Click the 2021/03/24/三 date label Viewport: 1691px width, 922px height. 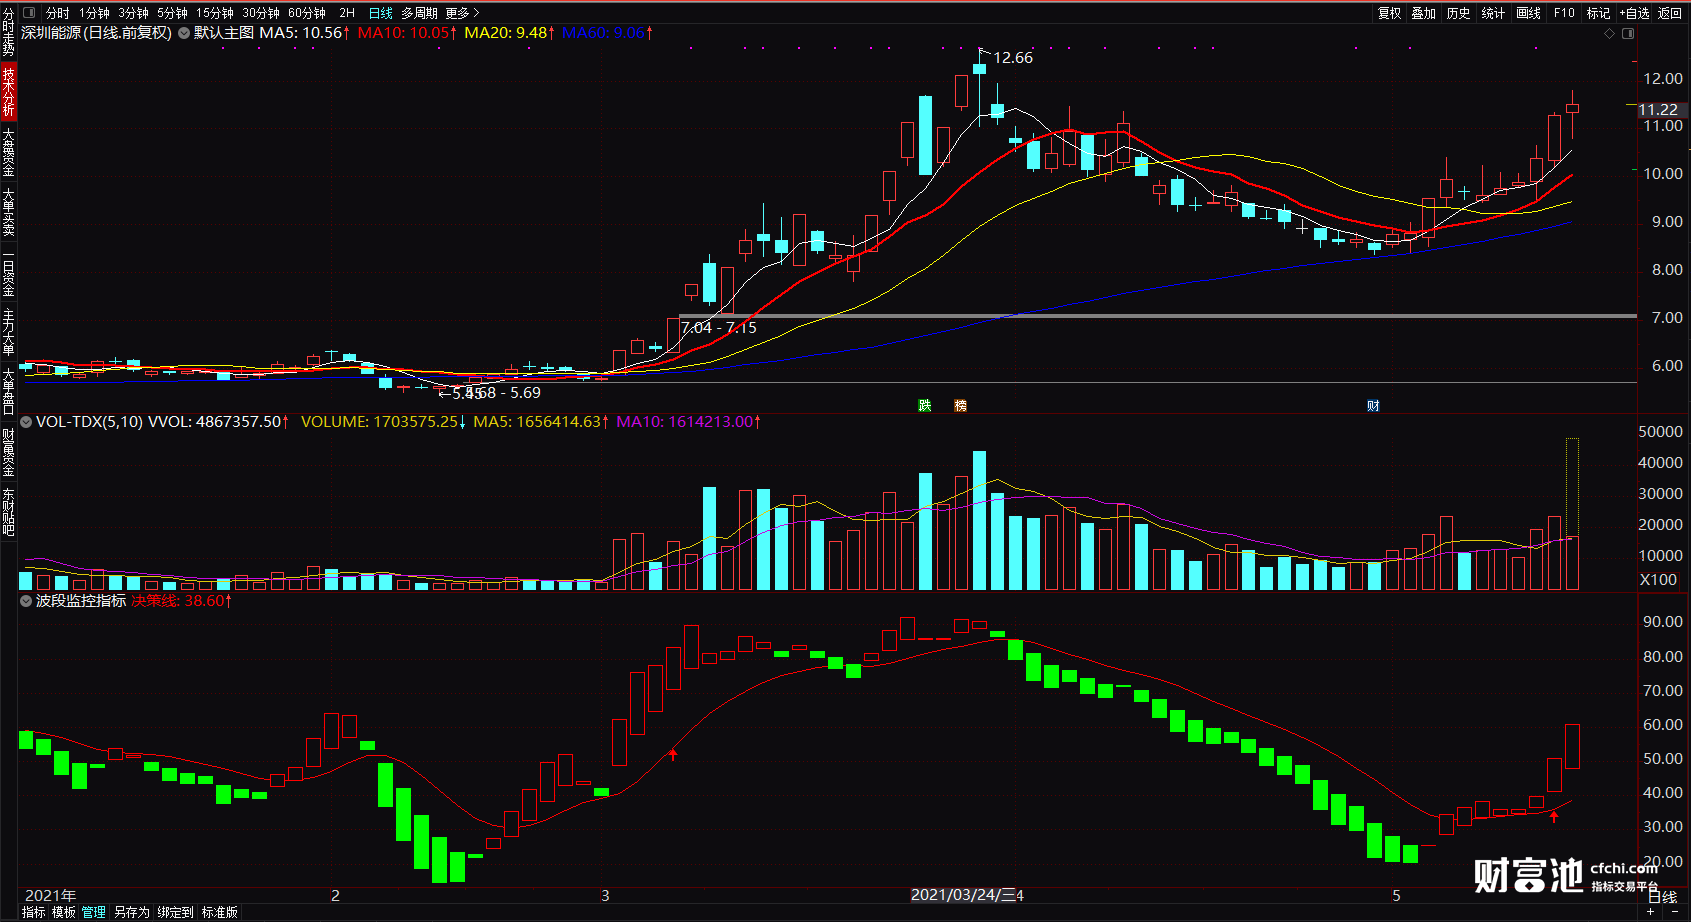[x=962, y=895]
